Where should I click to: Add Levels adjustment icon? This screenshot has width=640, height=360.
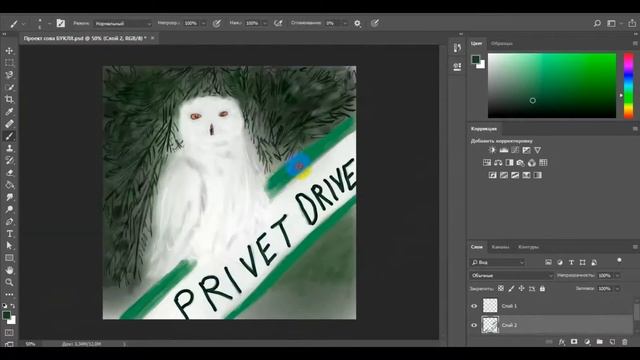click(504, 150)
